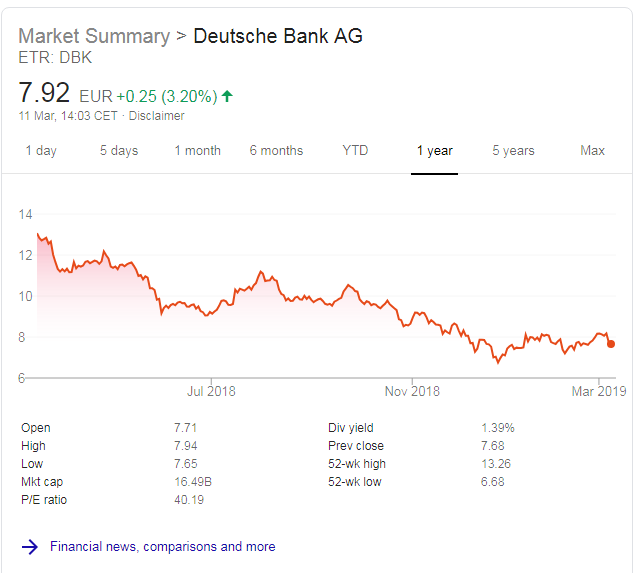View the Max time range
Image resolution: width=641 pixels, height=573 pixels.
click(592, 150)
